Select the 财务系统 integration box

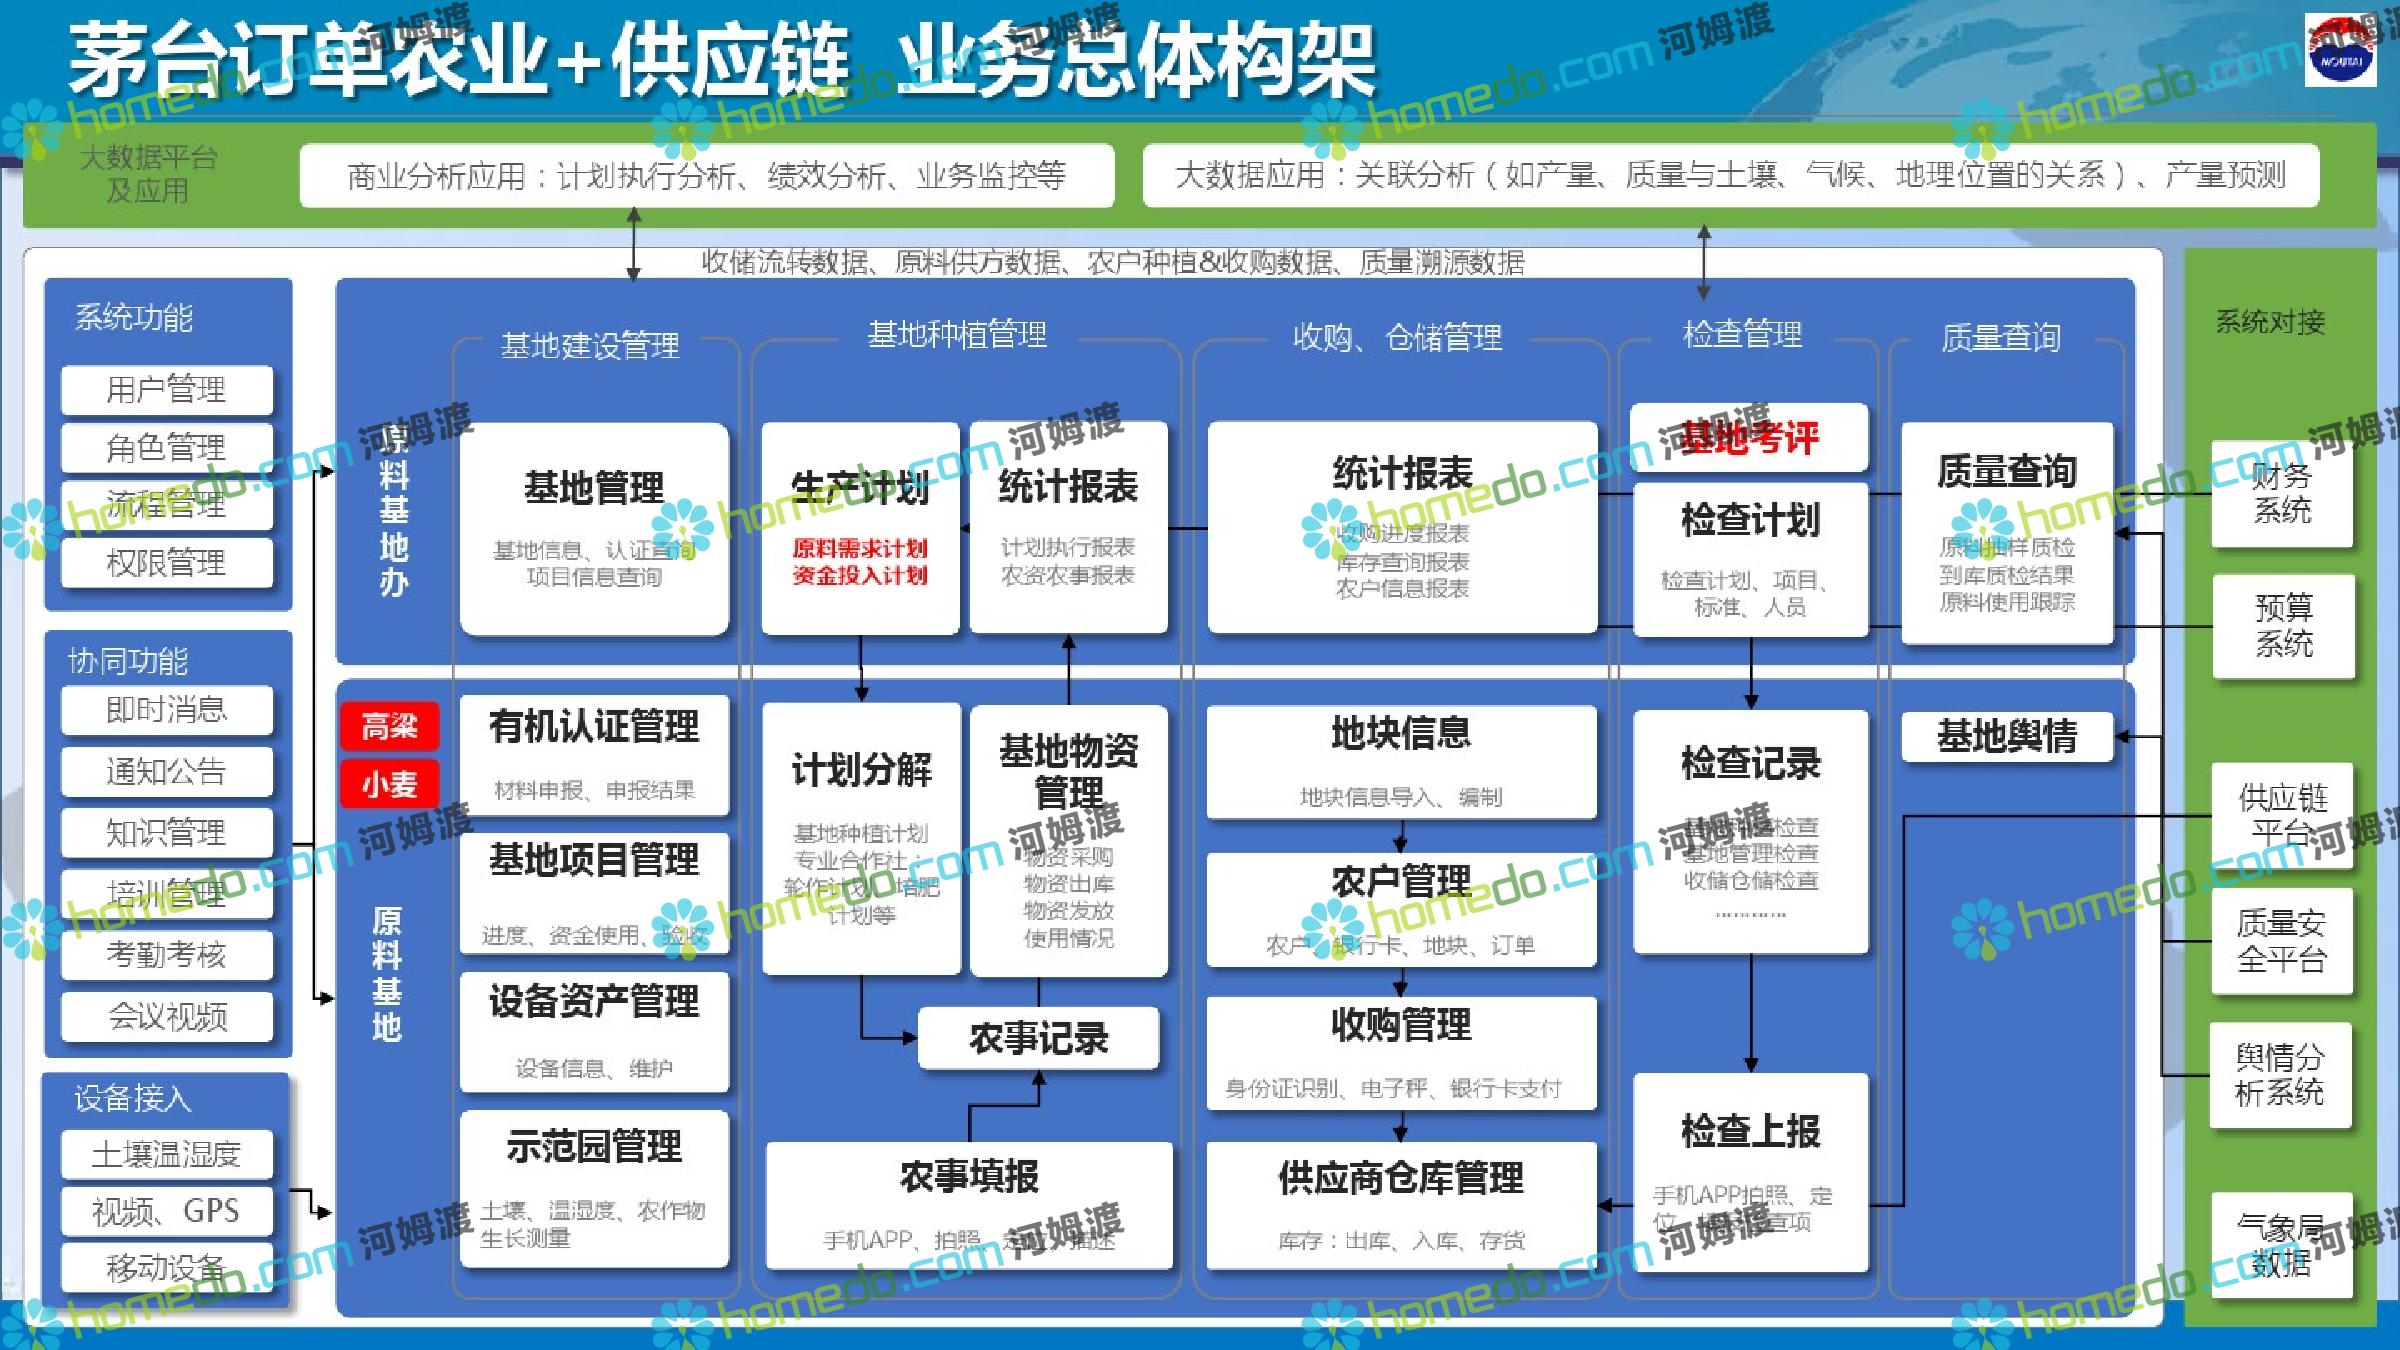click(2282, 493)
